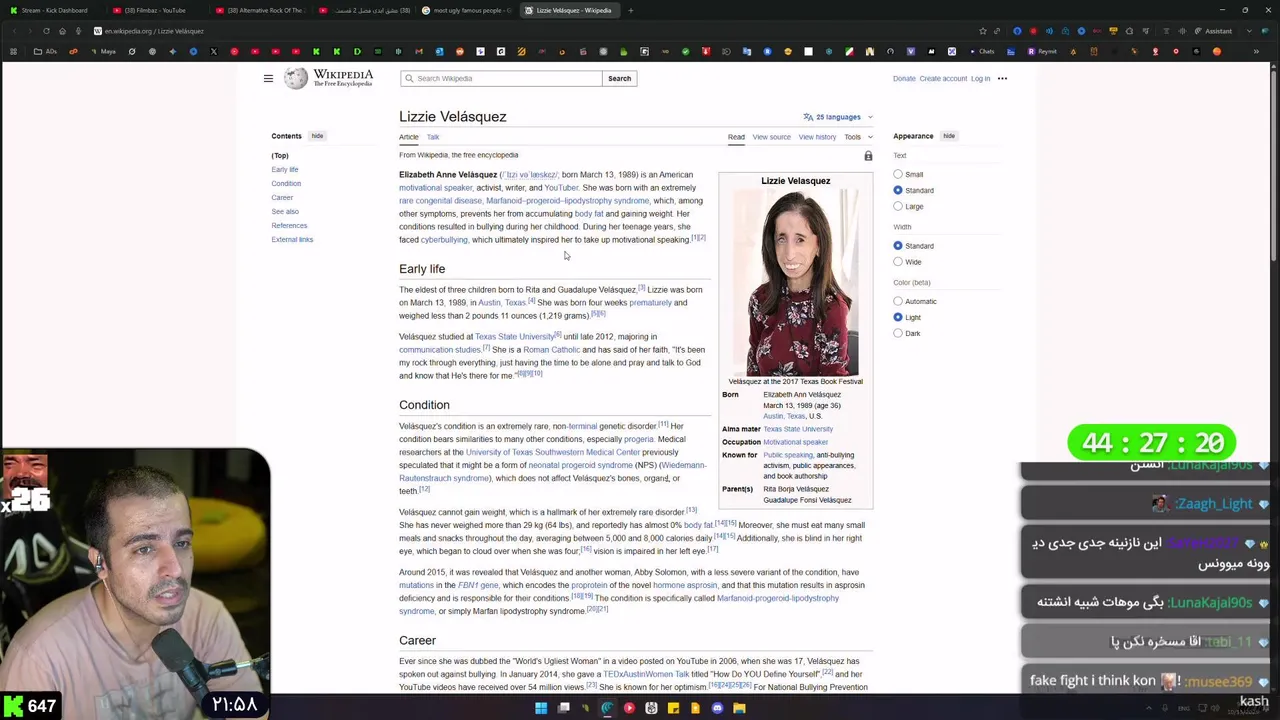The height and width of the screenshot is (720, 1280).
Task: Hide the Appearance panel
Action: (x=949, y=136)
